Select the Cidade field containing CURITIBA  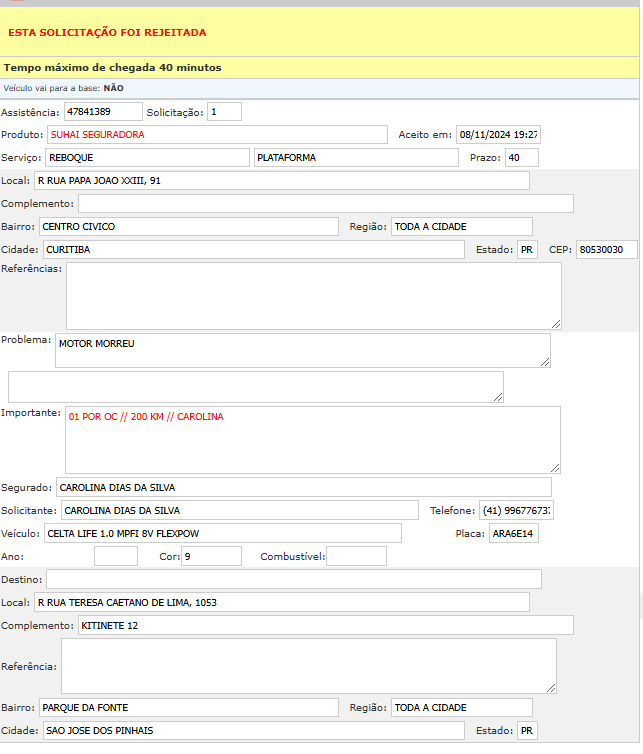coord(253,250)
